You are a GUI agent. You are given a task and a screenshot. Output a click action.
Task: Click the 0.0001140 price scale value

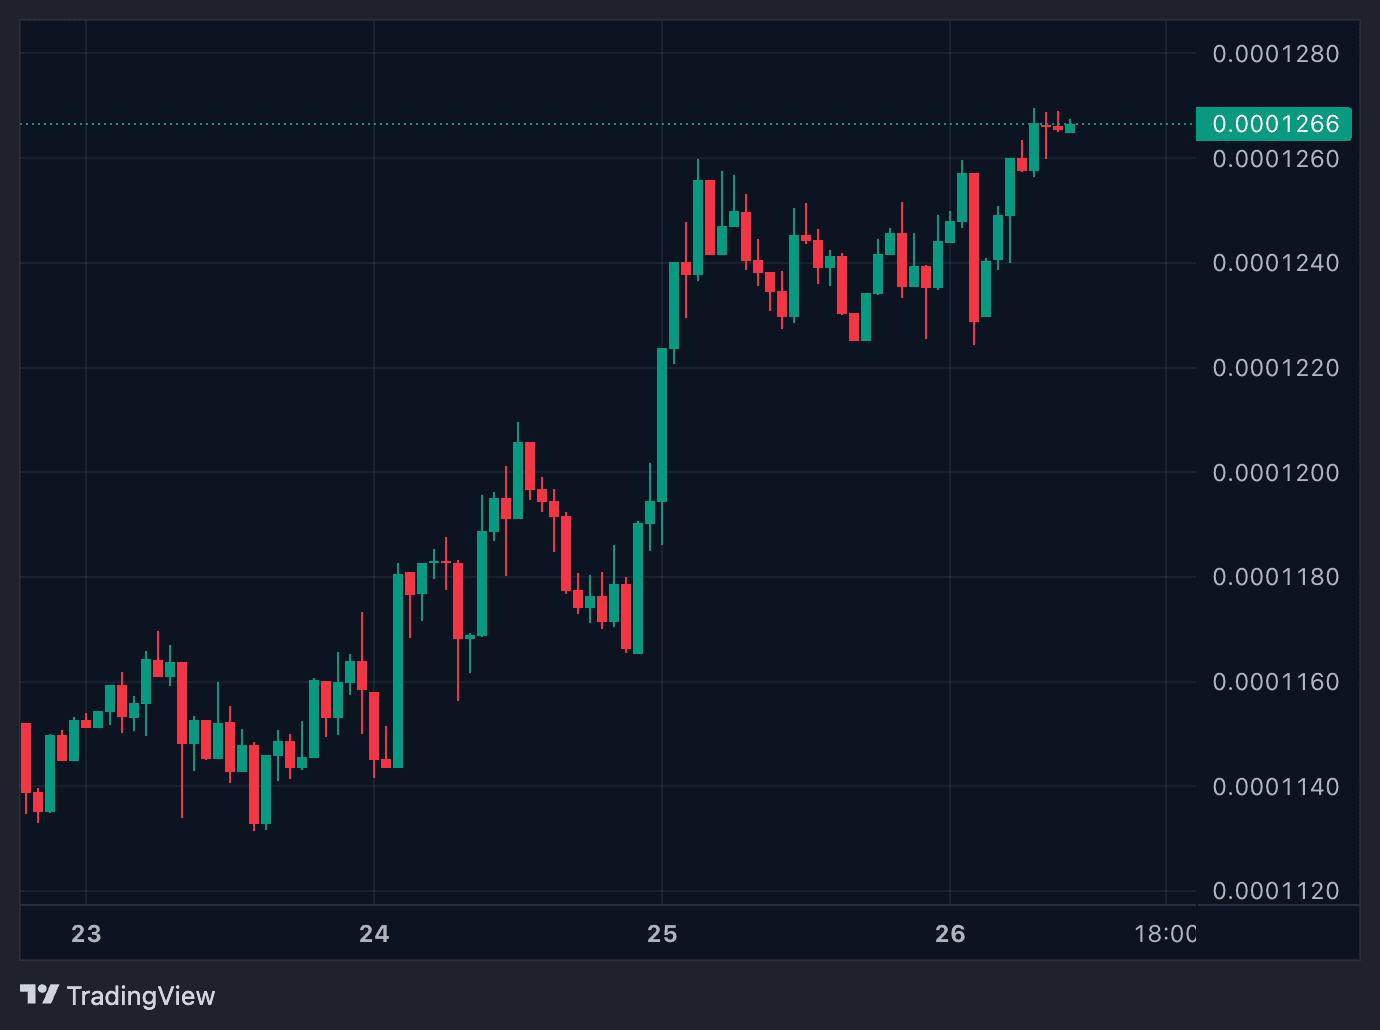coord(1275,787)
